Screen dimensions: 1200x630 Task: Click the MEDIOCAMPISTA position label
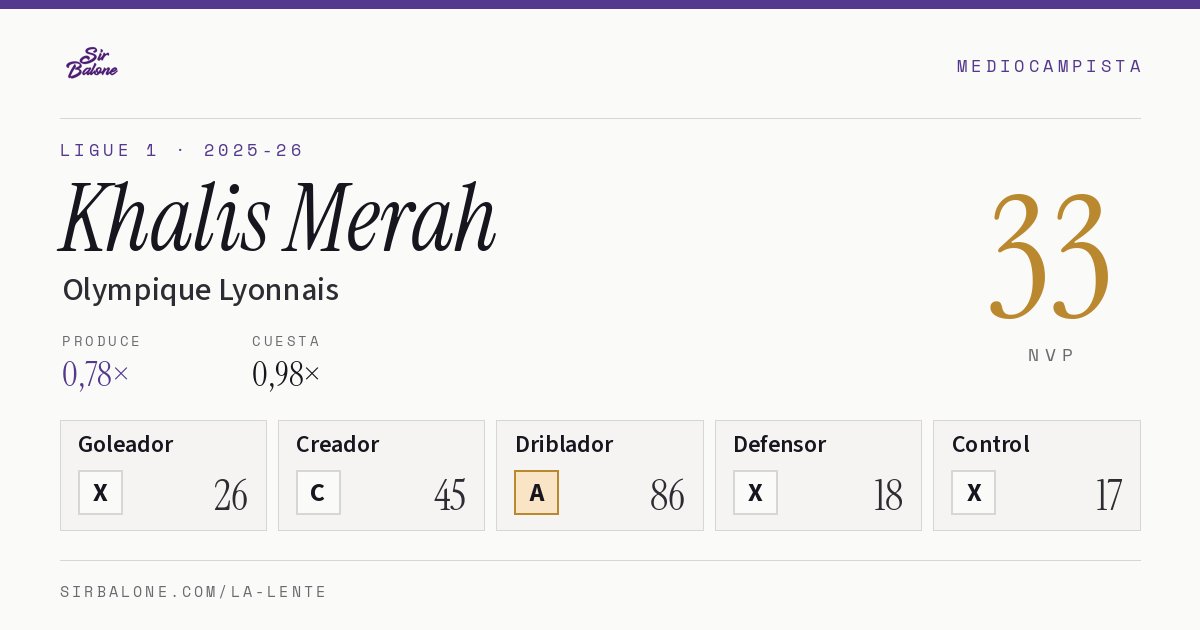tap(1049, 66)
